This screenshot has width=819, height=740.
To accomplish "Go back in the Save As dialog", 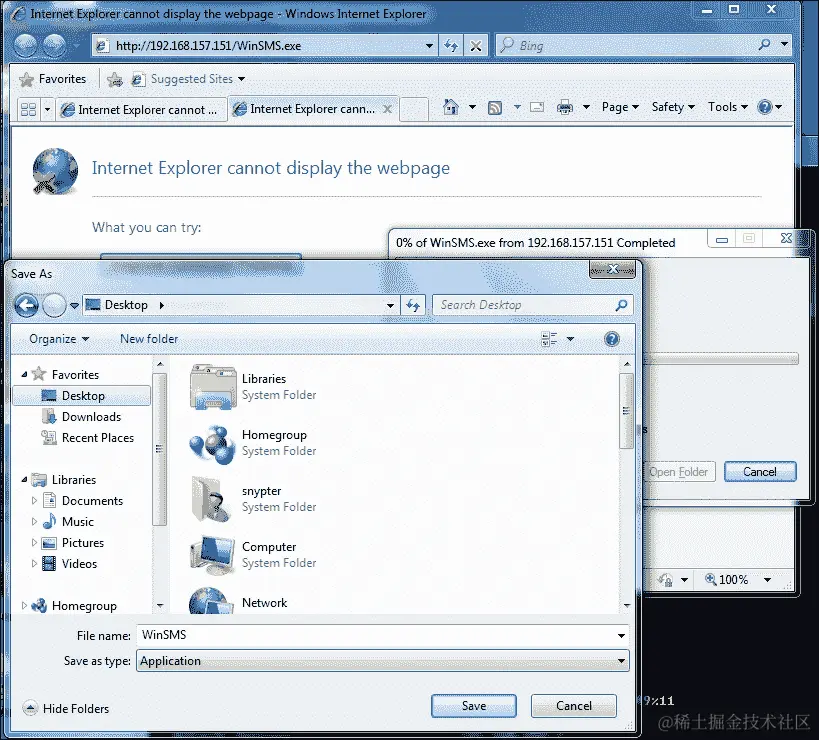I will click(26, 305).
